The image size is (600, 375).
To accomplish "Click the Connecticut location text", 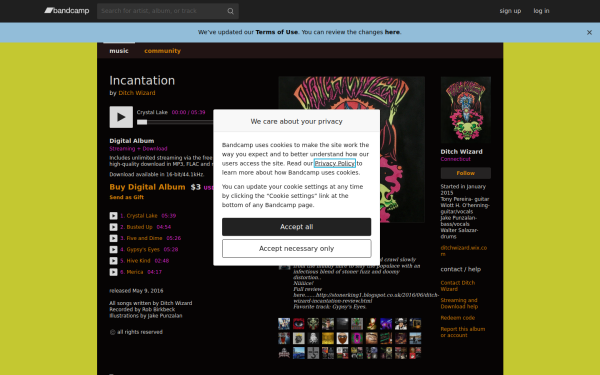I will (455, 159).
